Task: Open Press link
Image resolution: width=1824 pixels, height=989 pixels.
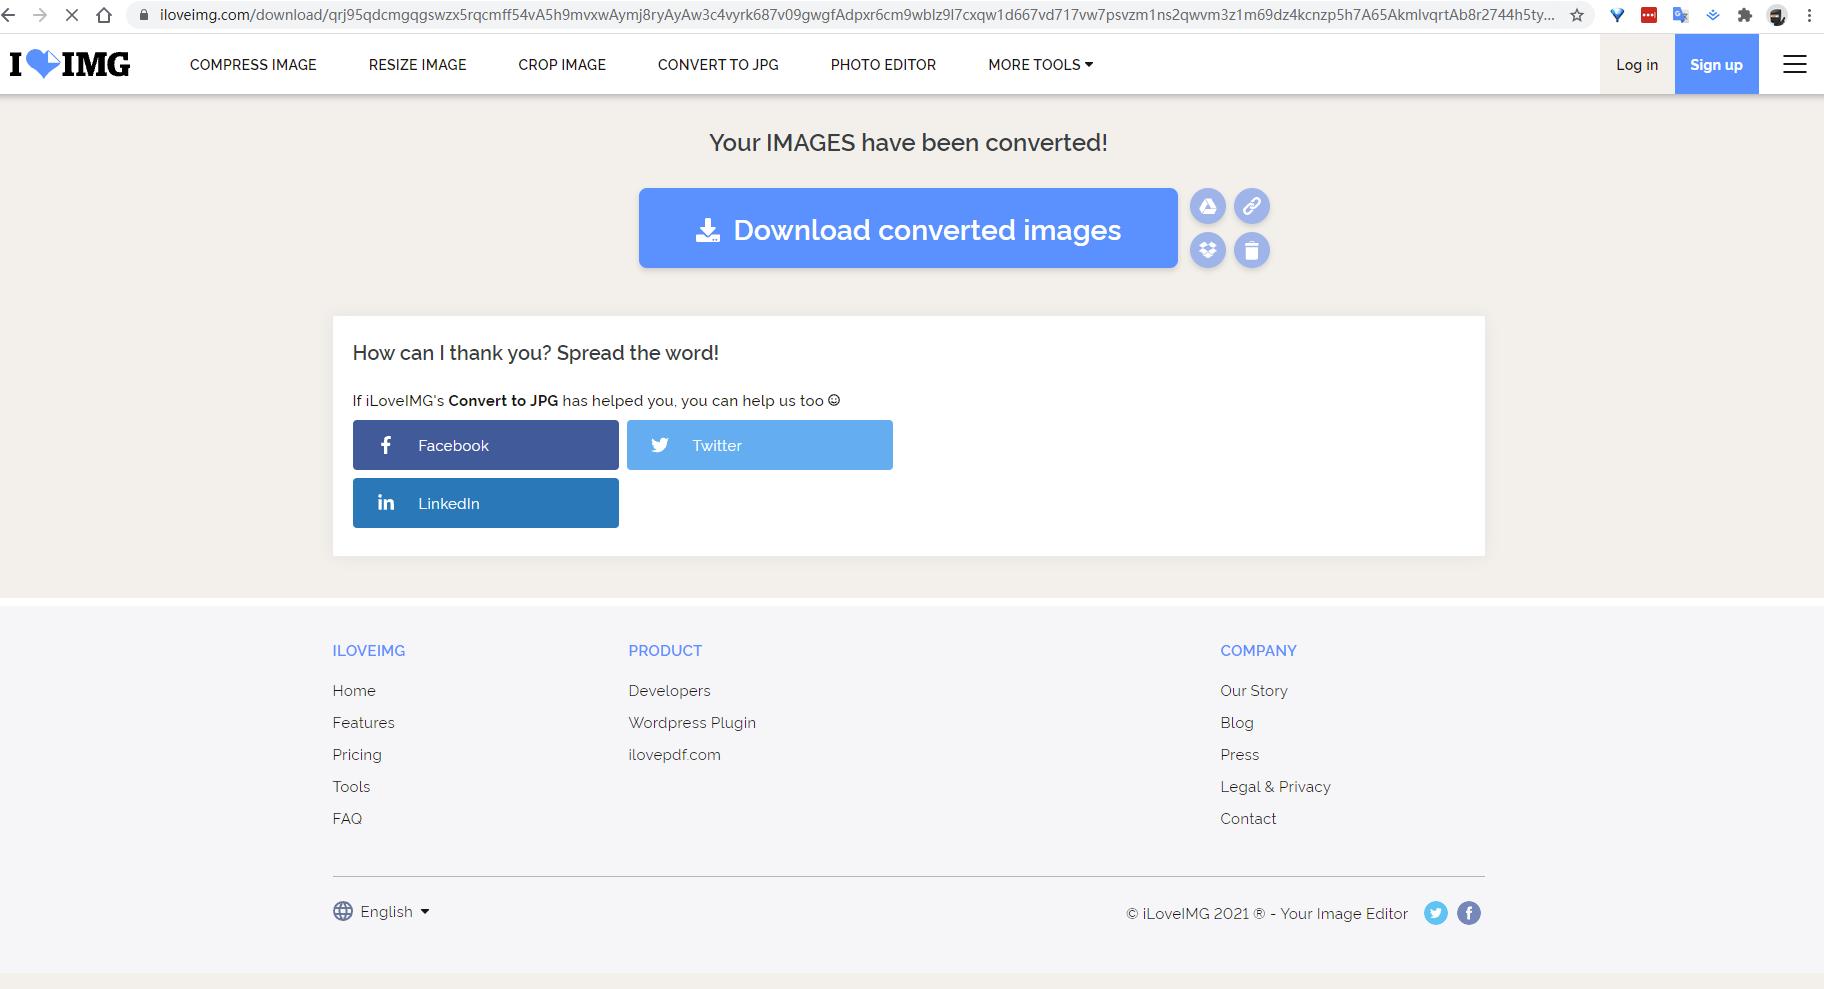Action: [1240, 755]
